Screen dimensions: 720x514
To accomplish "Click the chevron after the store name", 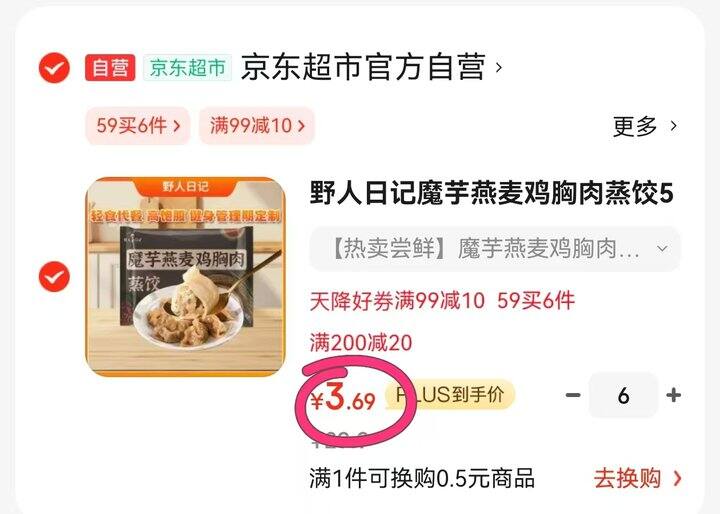I will 499,68.
